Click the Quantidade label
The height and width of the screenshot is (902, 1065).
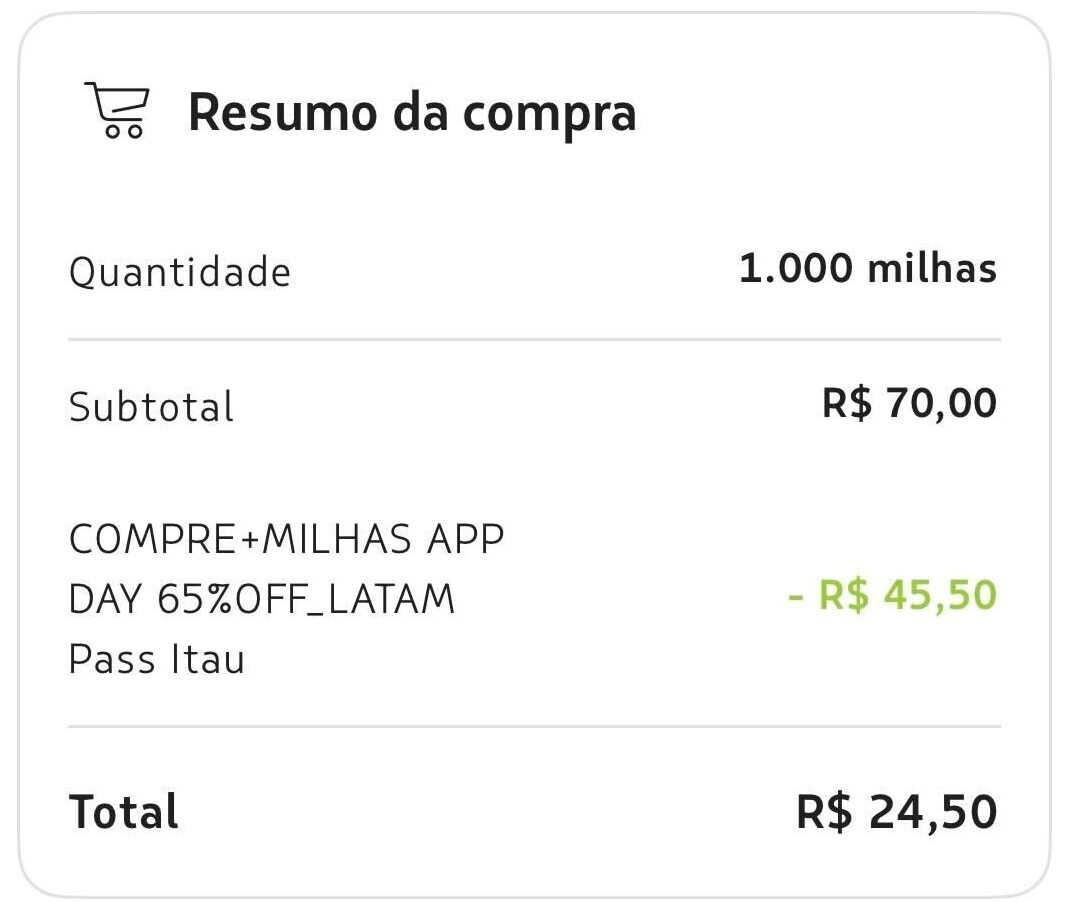tap(180, 272)
